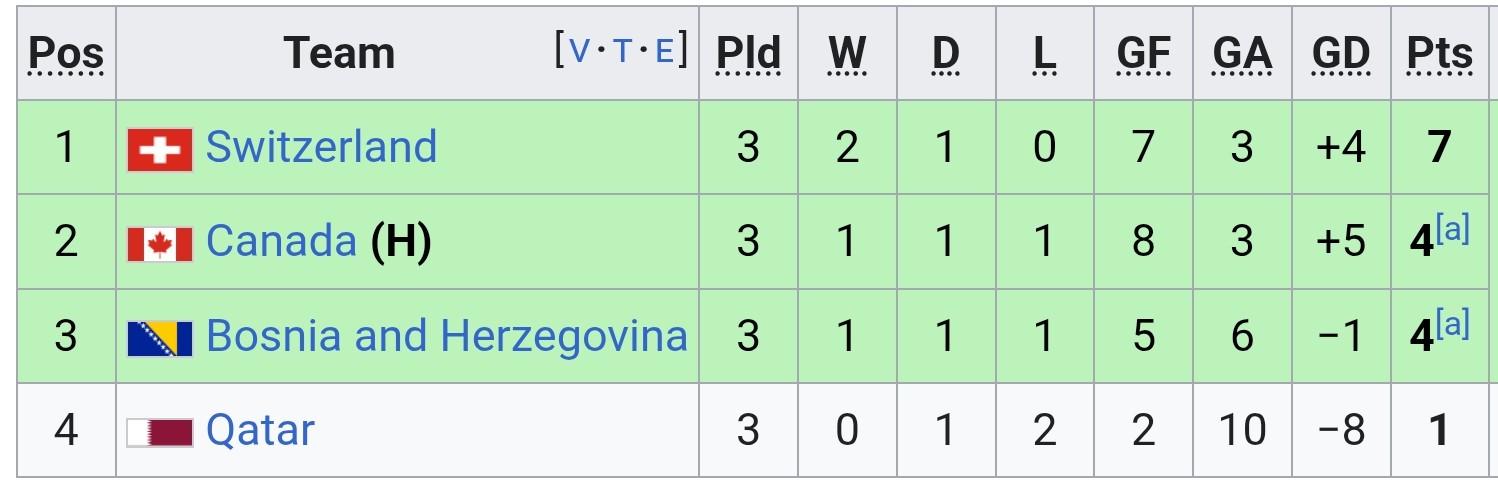Click the GD column header abbreviation

(x=1341, y=54)
